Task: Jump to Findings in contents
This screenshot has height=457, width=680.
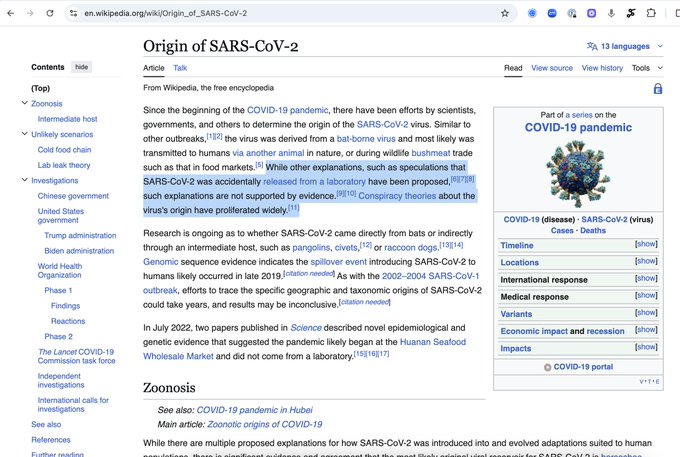Action: coord(65,306)
